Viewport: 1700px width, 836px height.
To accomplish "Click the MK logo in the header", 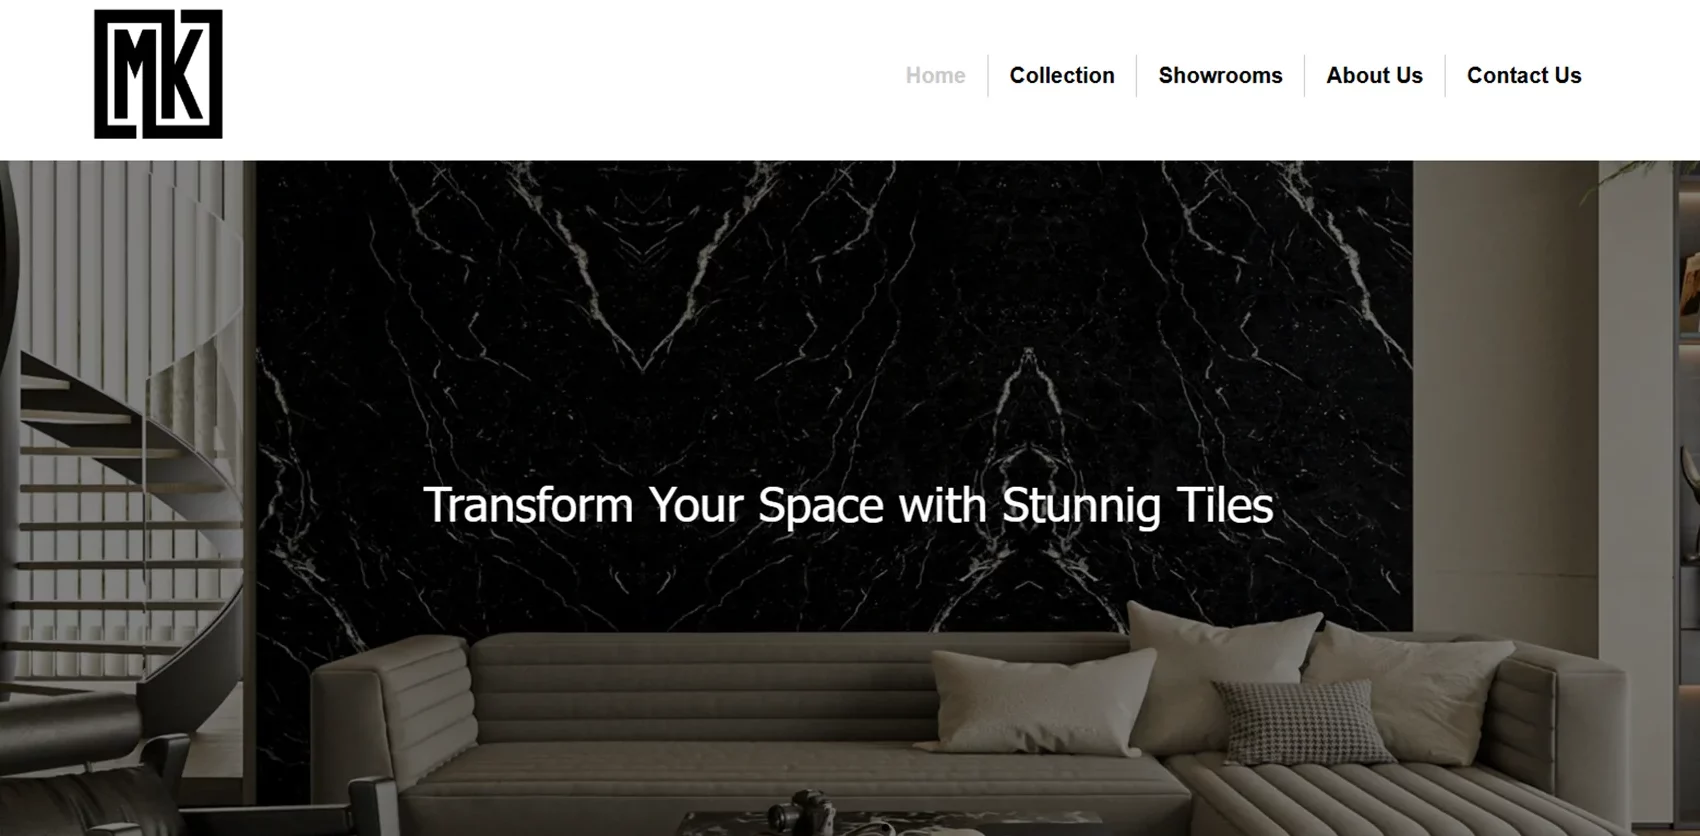I will (x=158, y=74).
